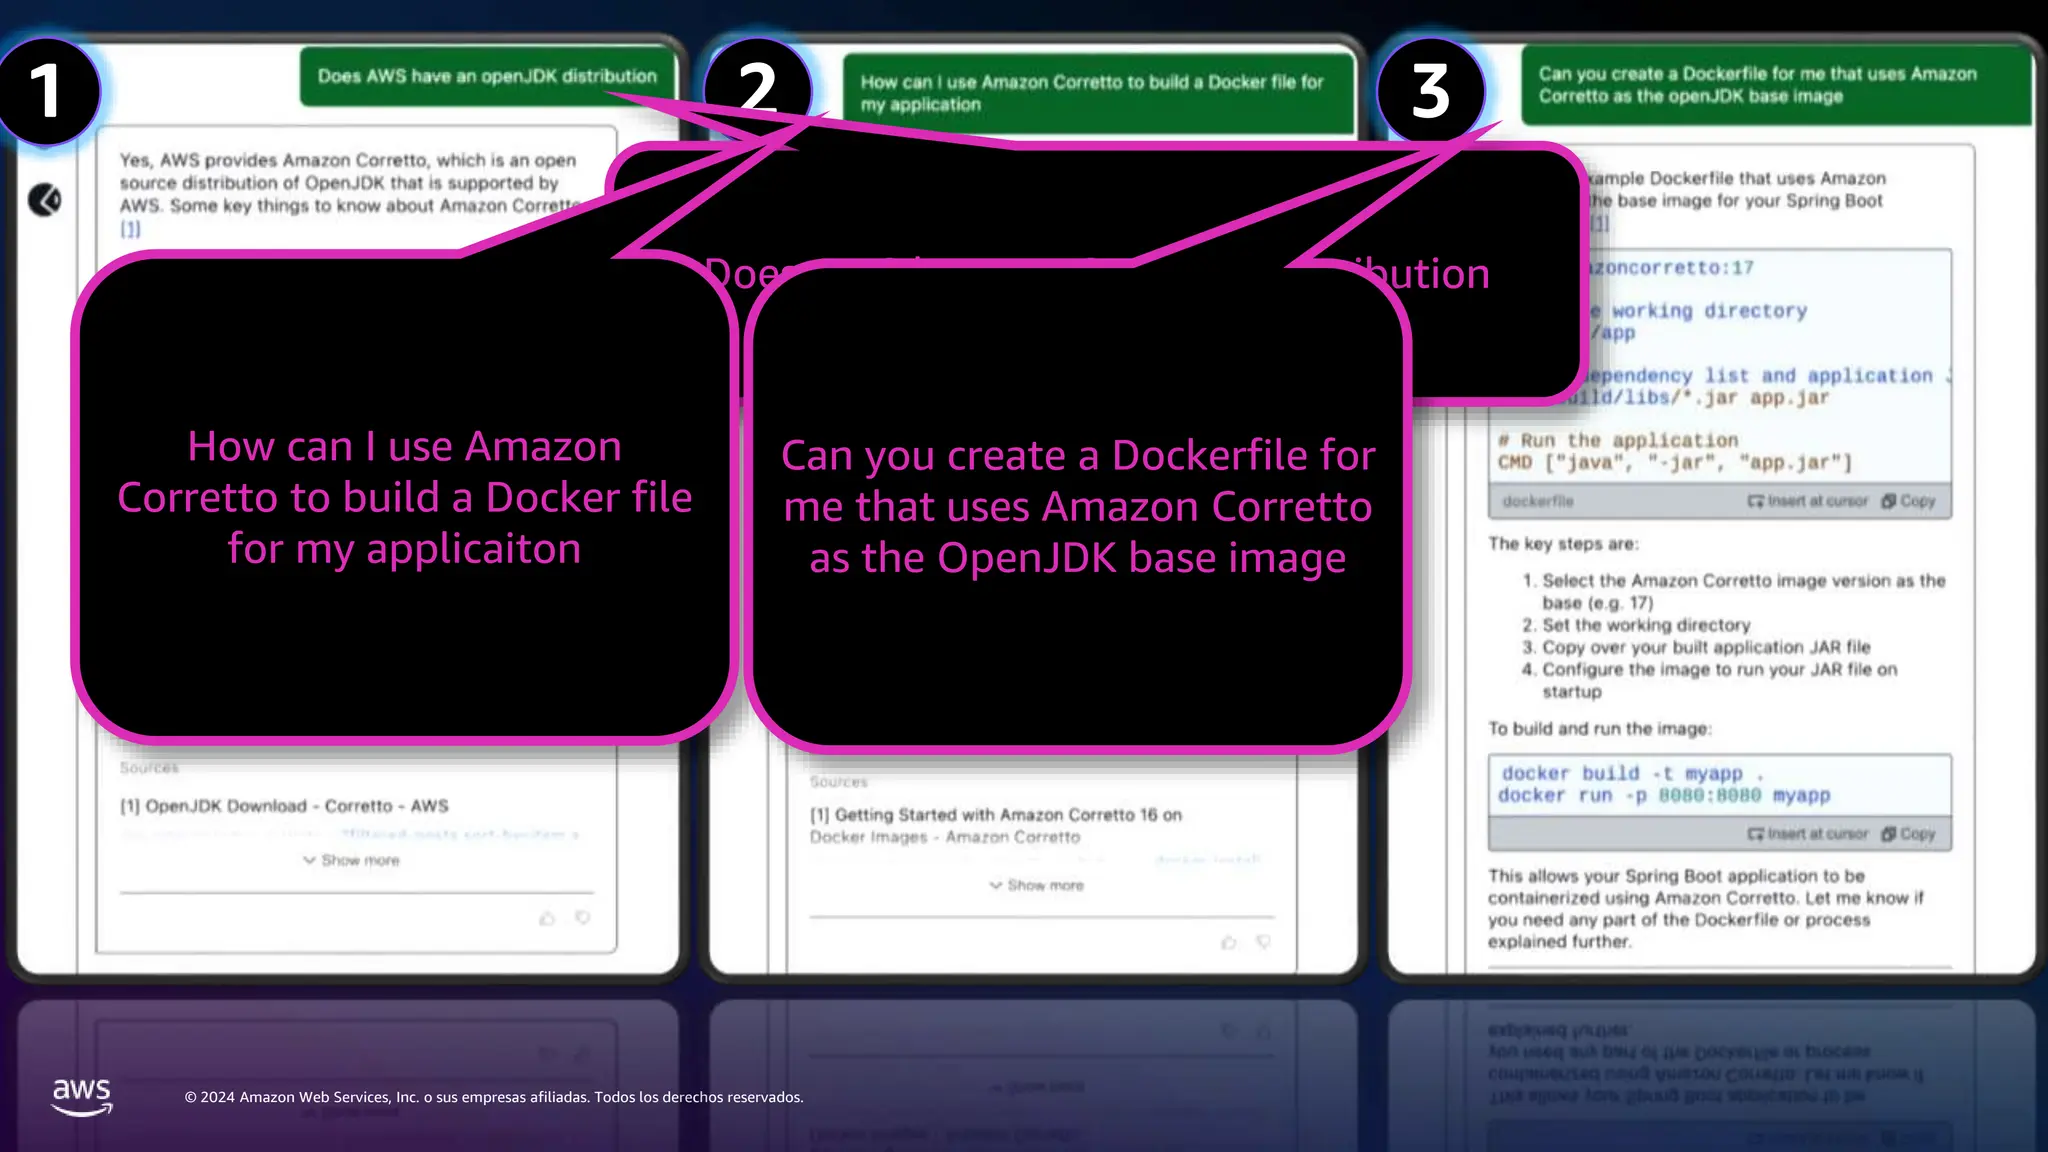Click the 'dockerfile' language label
The height and width of the screenshot is (1152, 2048).
[x=1537, y=501]
